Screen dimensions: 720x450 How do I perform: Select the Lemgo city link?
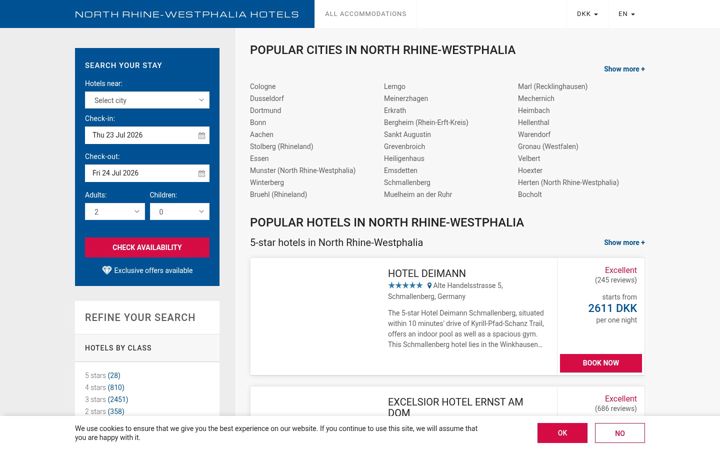pyautogui.click(x=394, y=86)
